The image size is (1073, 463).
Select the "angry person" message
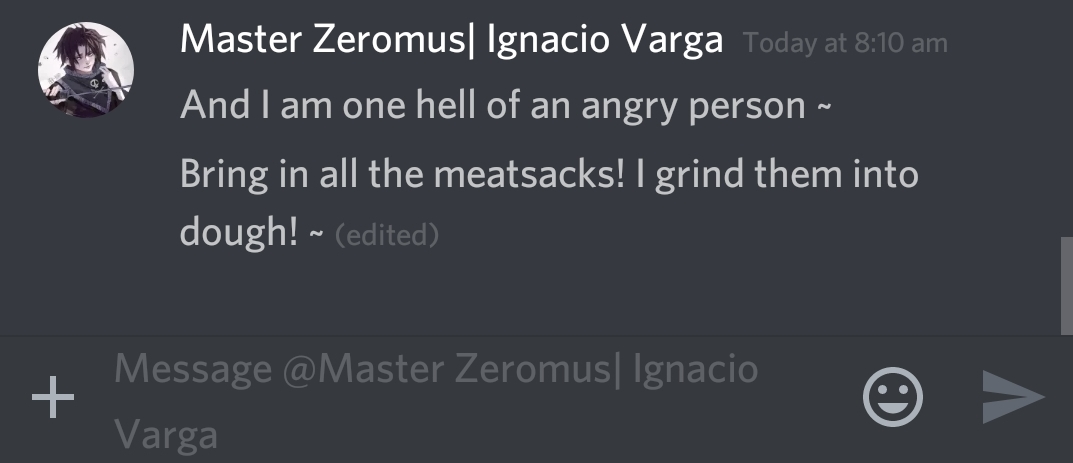505,105
